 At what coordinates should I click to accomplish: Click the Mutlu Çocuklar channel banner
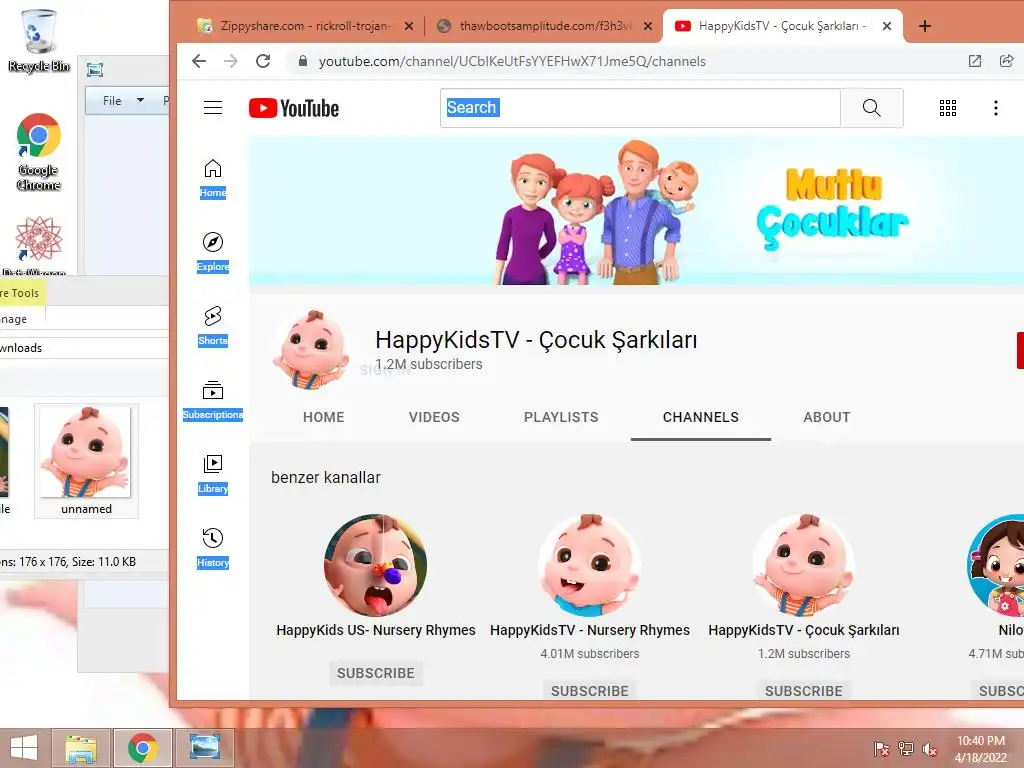(x=636, y=211)
